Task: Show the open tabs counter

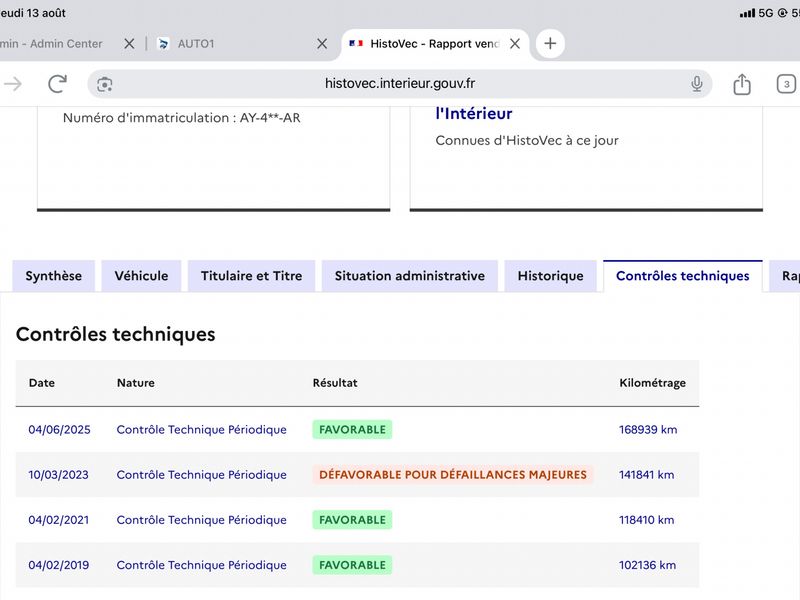Action: tap(786, 84)
